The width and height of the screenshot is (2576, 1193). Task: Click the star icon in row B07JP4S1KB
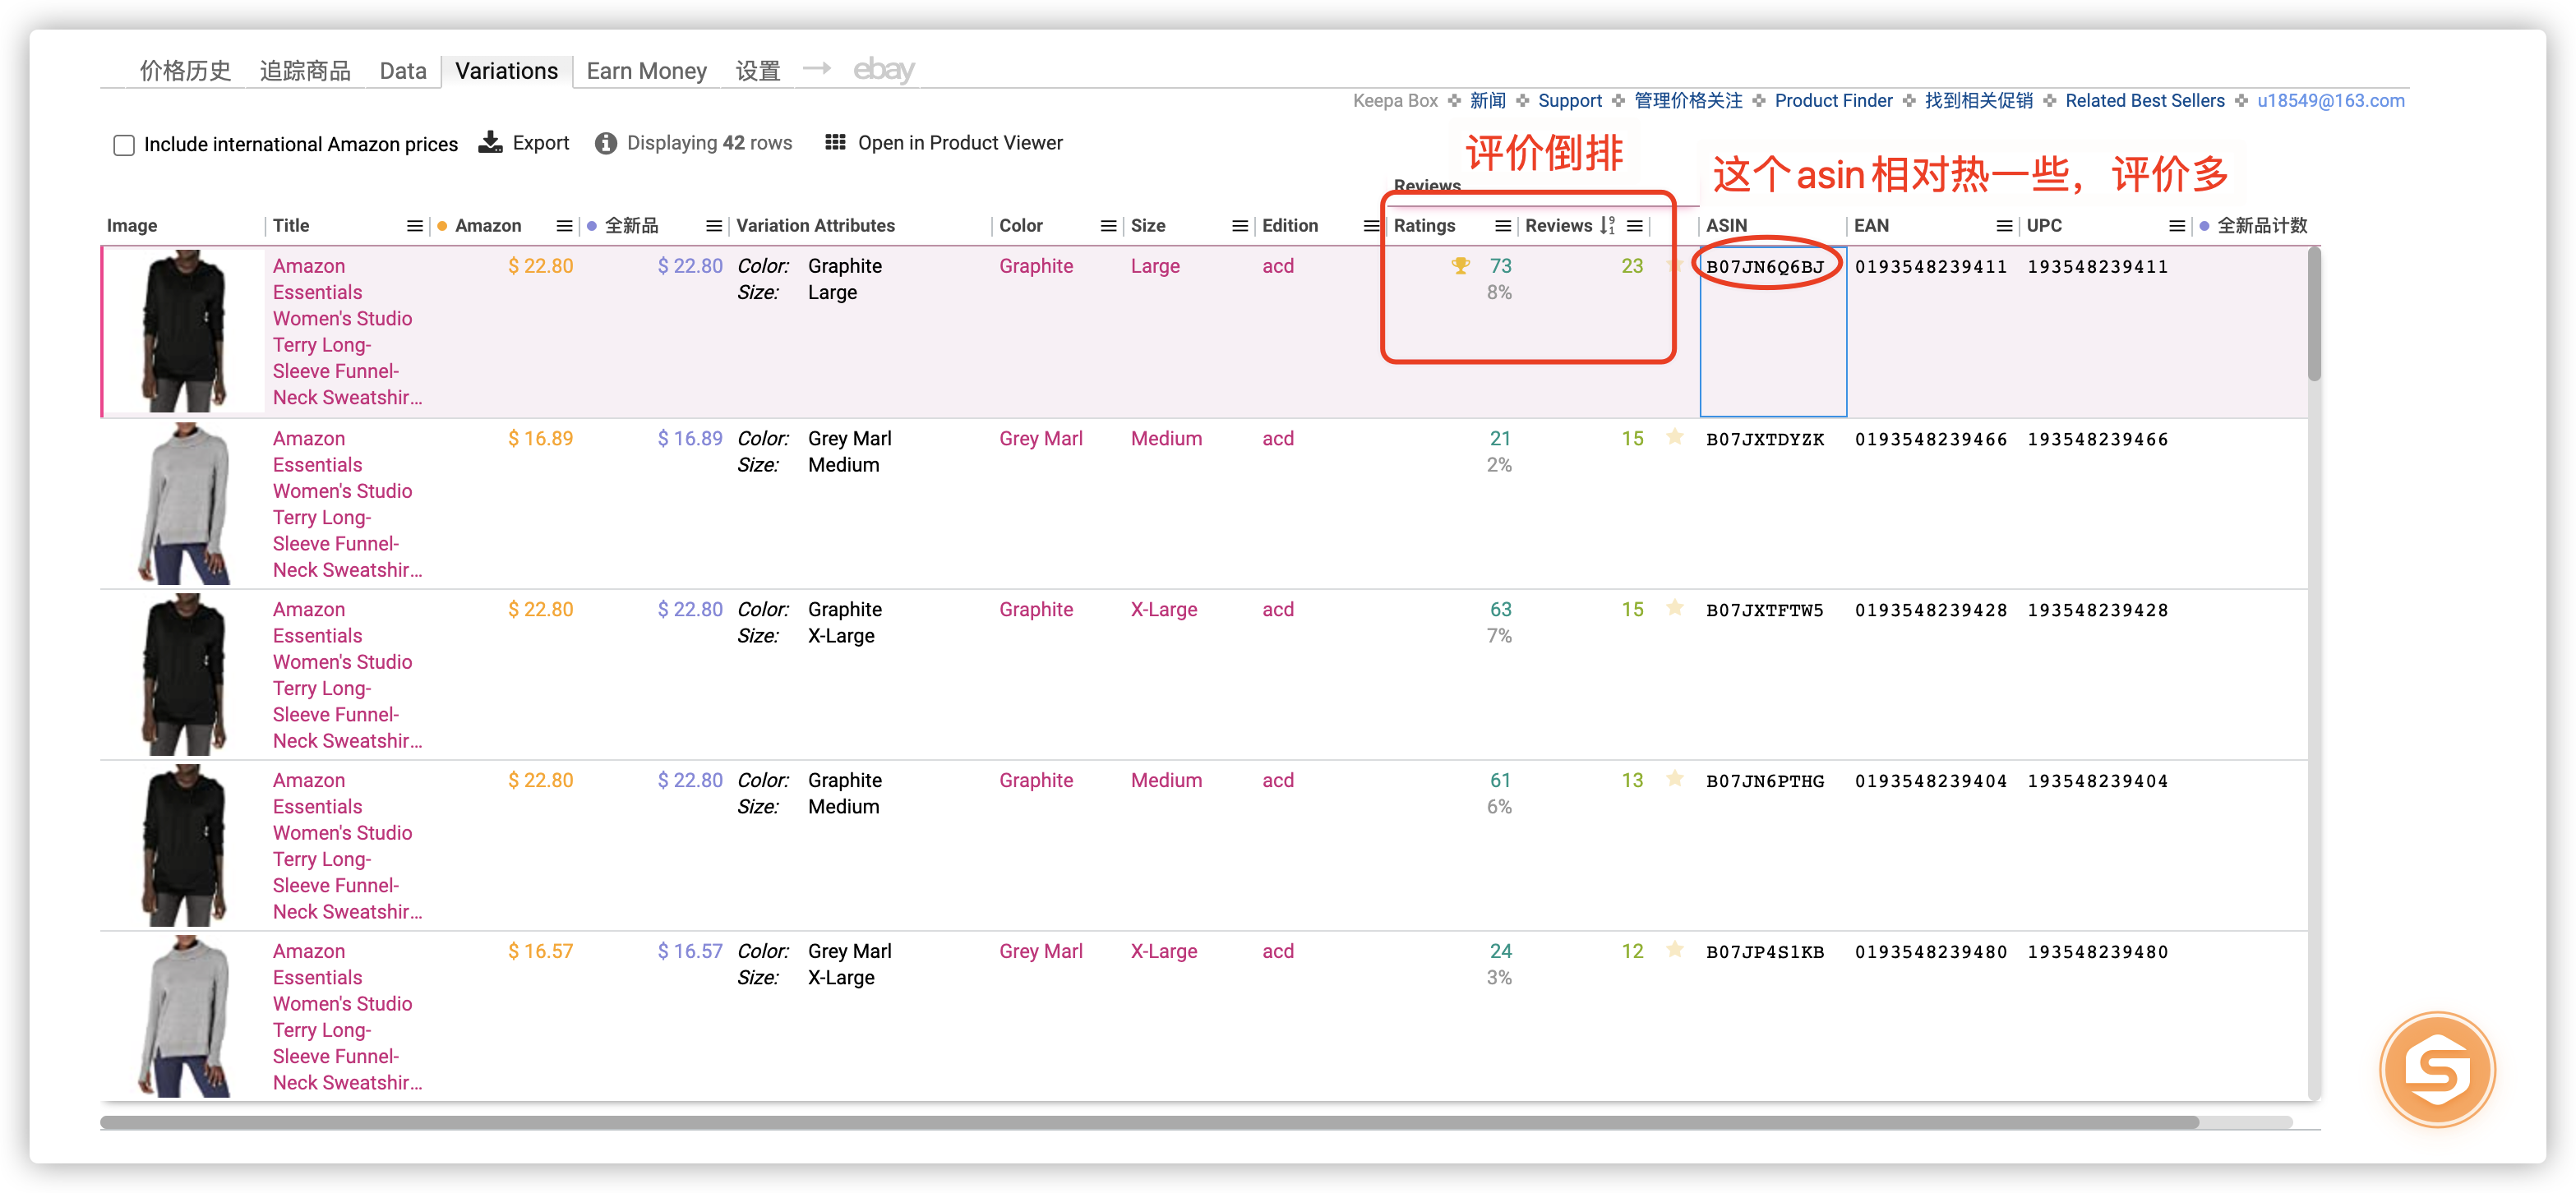1675,951
